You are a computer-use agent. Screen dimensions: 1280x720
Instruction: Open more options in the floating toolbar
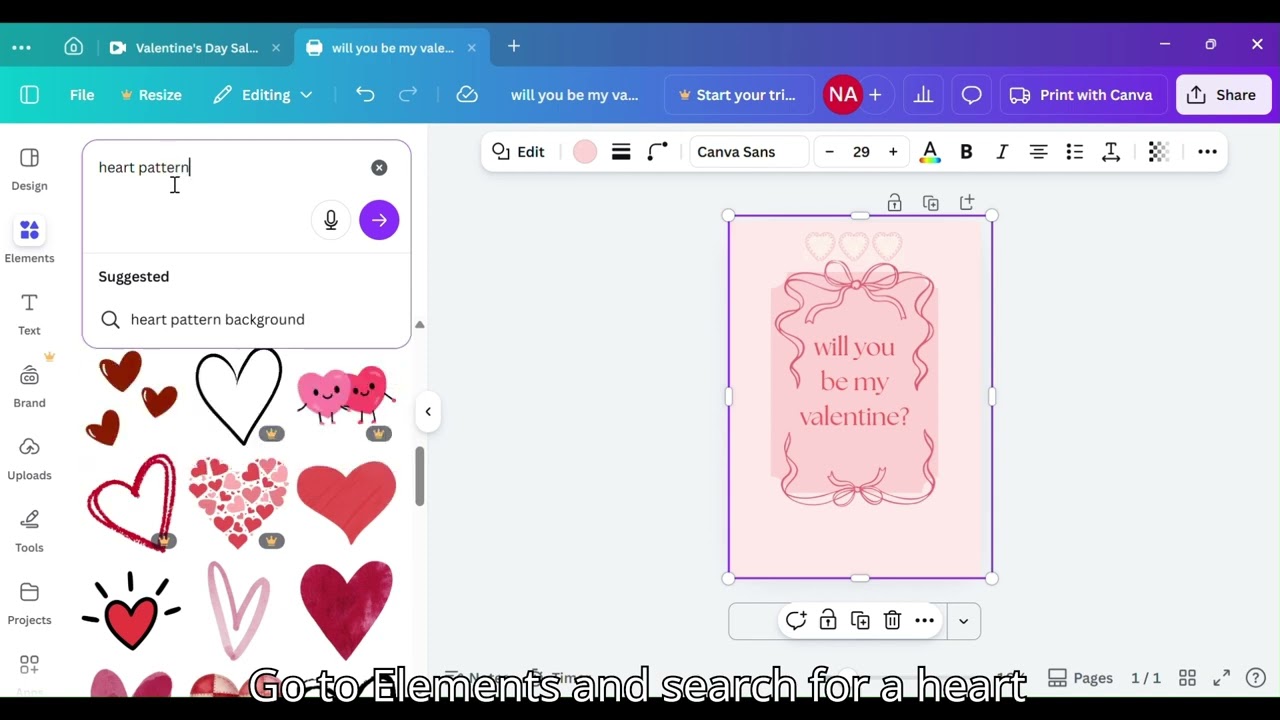pyautogui.click(x=924, y=621)
